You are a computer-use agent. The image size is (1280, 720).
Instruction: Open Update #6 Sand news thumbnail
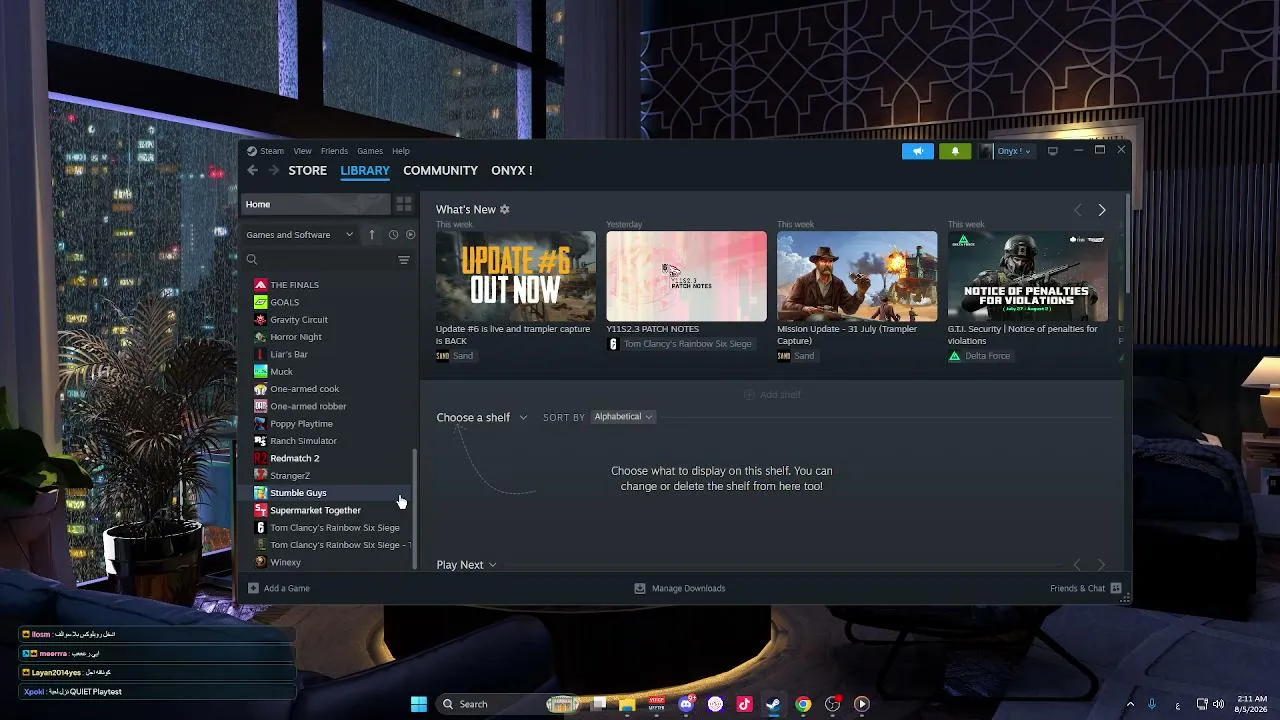click(515, 276)
